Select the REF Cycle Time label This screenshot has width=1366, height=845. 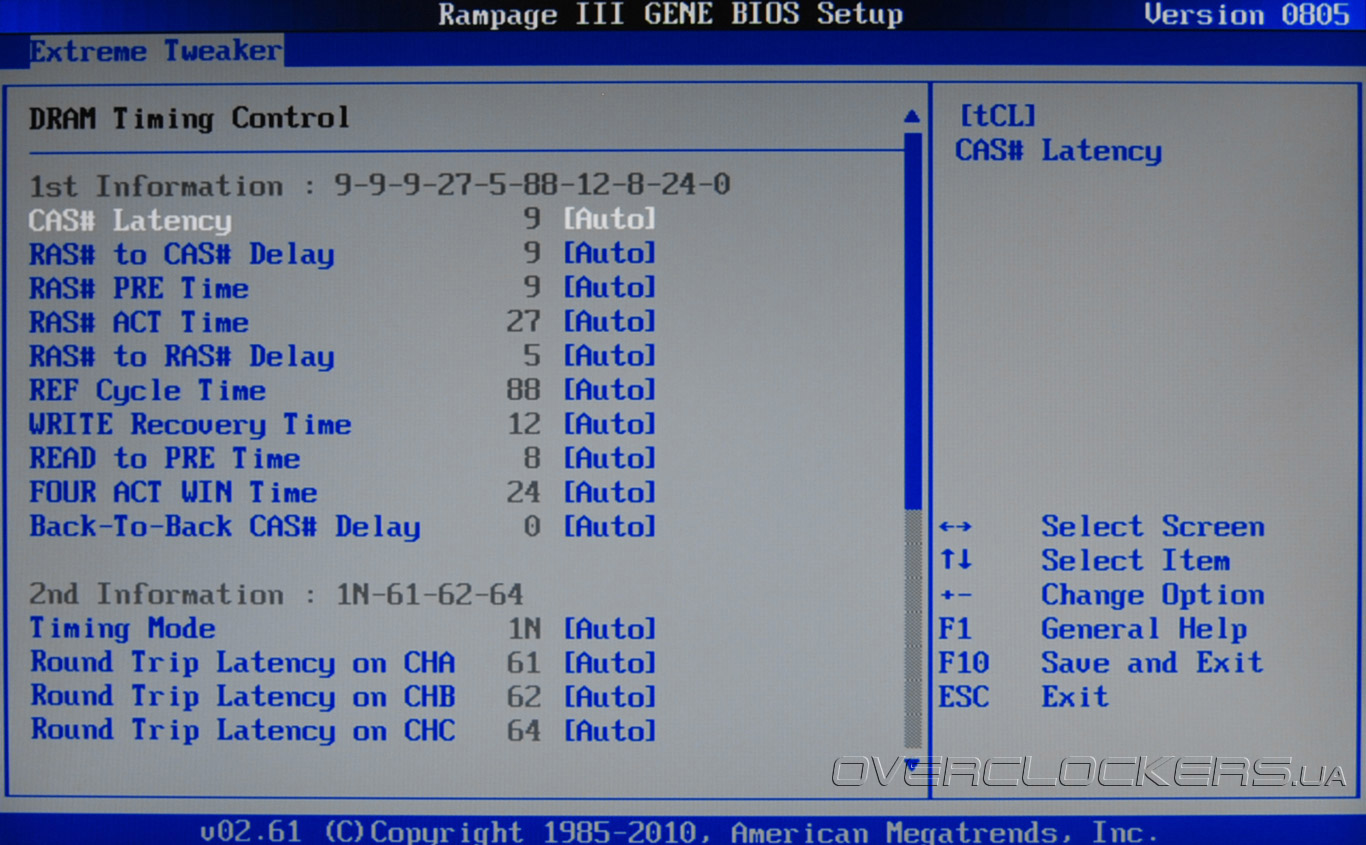147,390
